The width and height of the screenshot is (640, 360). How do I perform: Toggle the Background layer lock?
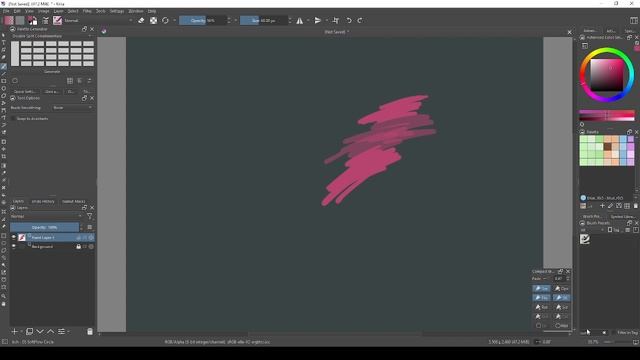(78, 247)
